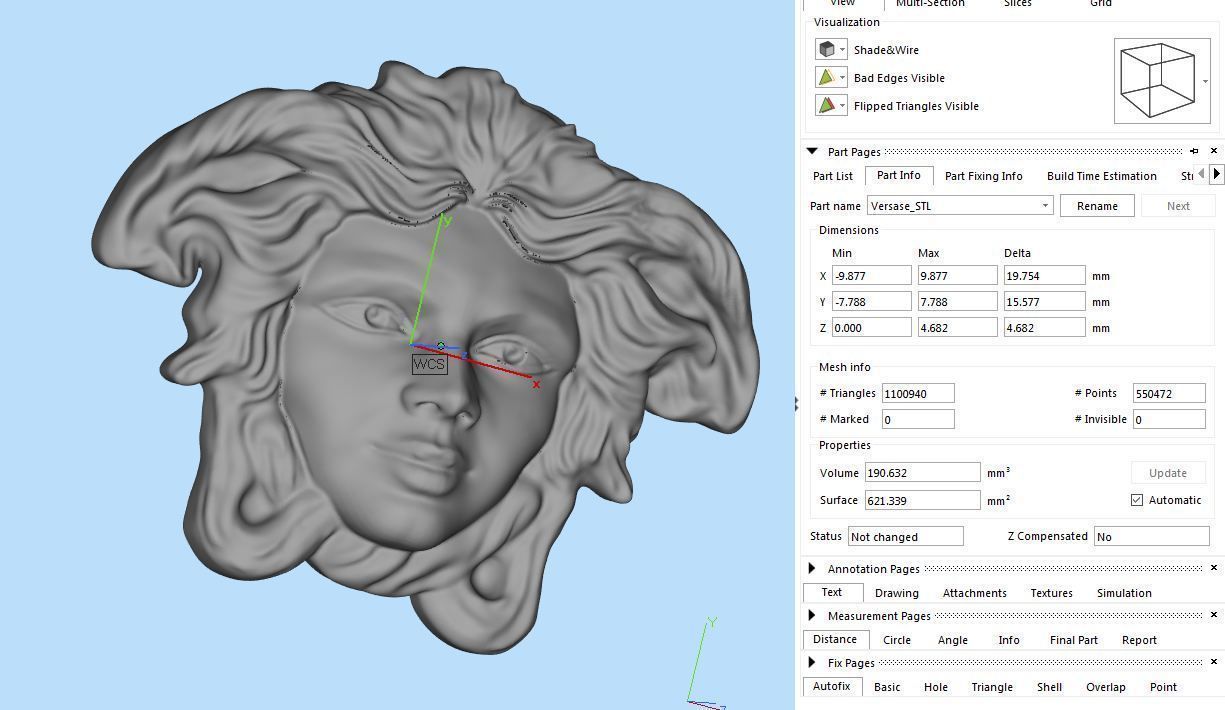Click the Status field showing Not changed
The height and width of the screenshot is (710, 1225).
coord(905,536)
